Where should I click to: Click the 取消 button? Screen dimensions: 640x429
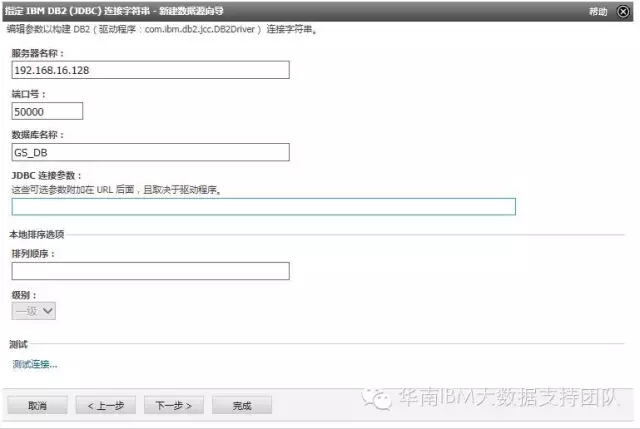(38, 405)
